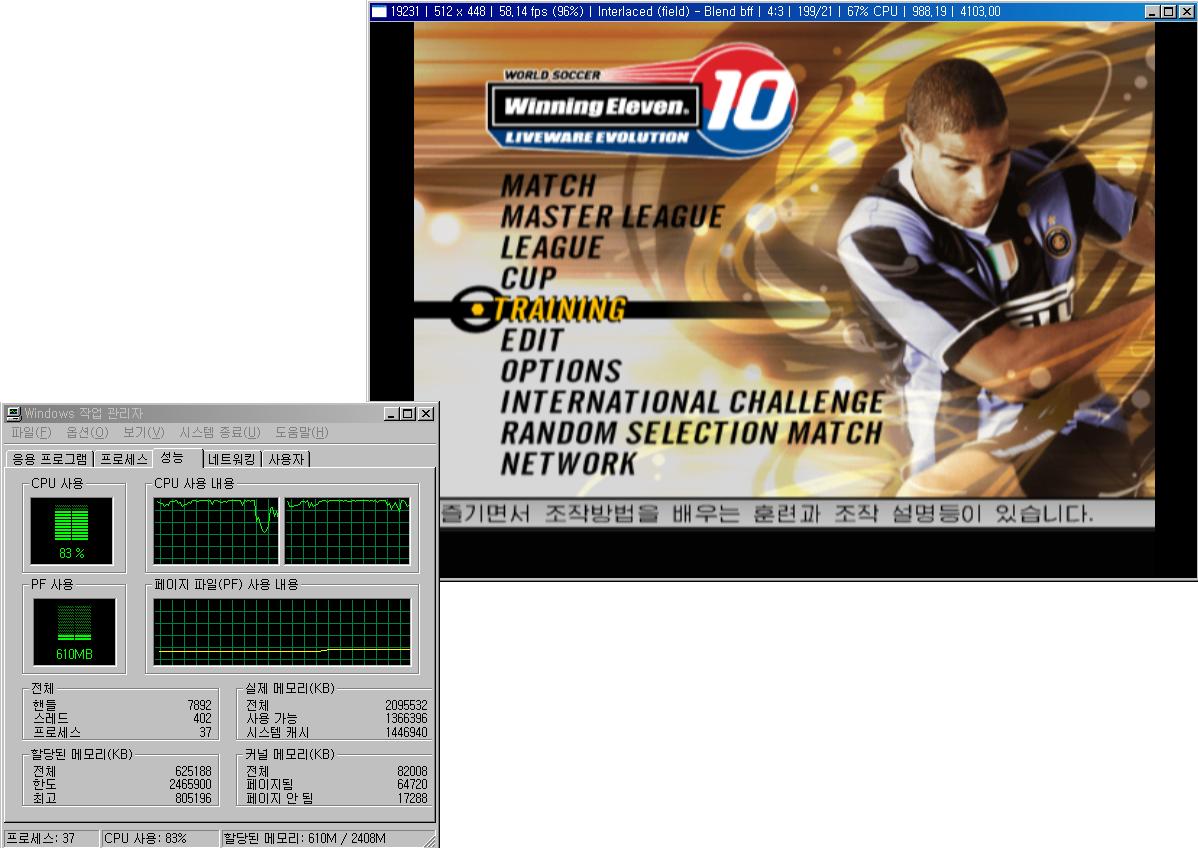Click the Korean training description caption
Screen dimensions: 1198x848
point(767,513)
